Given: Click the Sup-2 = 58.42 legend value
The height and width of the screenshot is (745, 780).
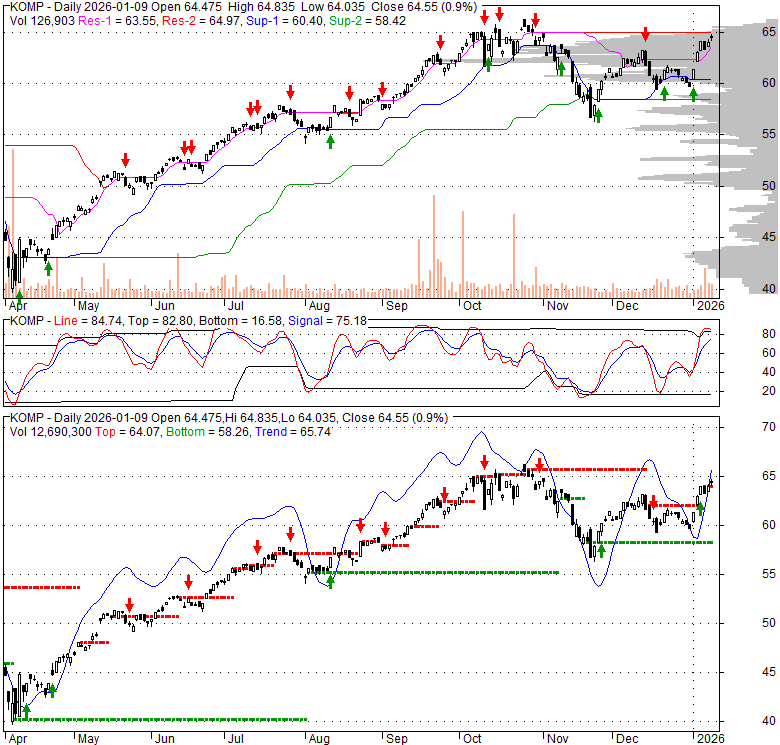Looking at the screenshot, I should tap(367, 21).
